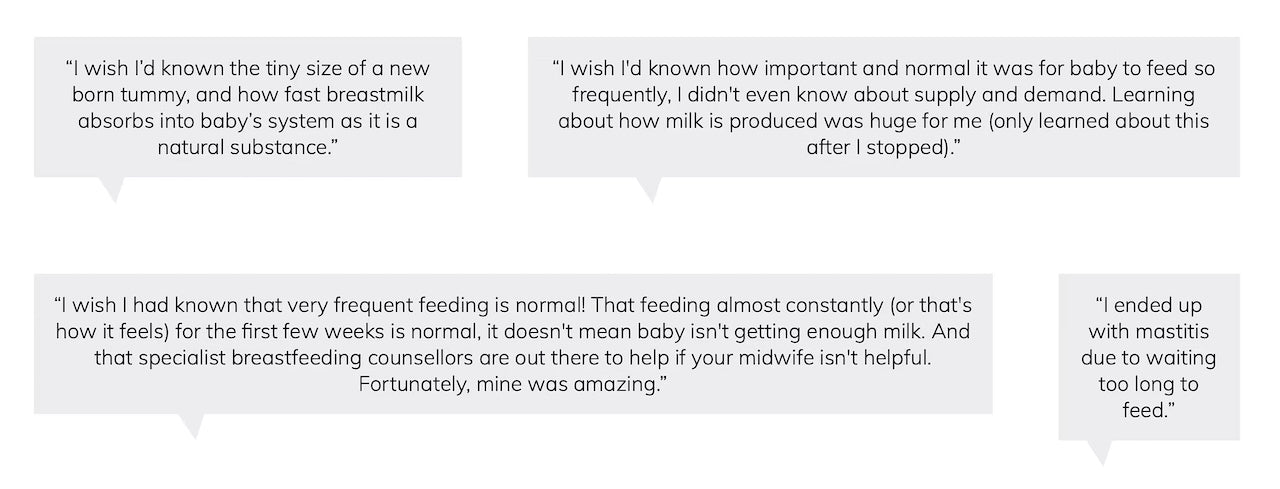The width and height of the screenshot is (1280, 489).
Task: Click the words "natural substance."
Action: pyautogui.click(x=248, y=147)
